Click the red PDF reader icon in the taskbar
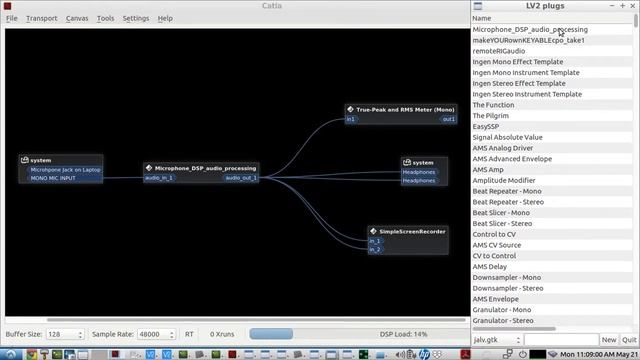640x360 pixels. coord(465,354)
